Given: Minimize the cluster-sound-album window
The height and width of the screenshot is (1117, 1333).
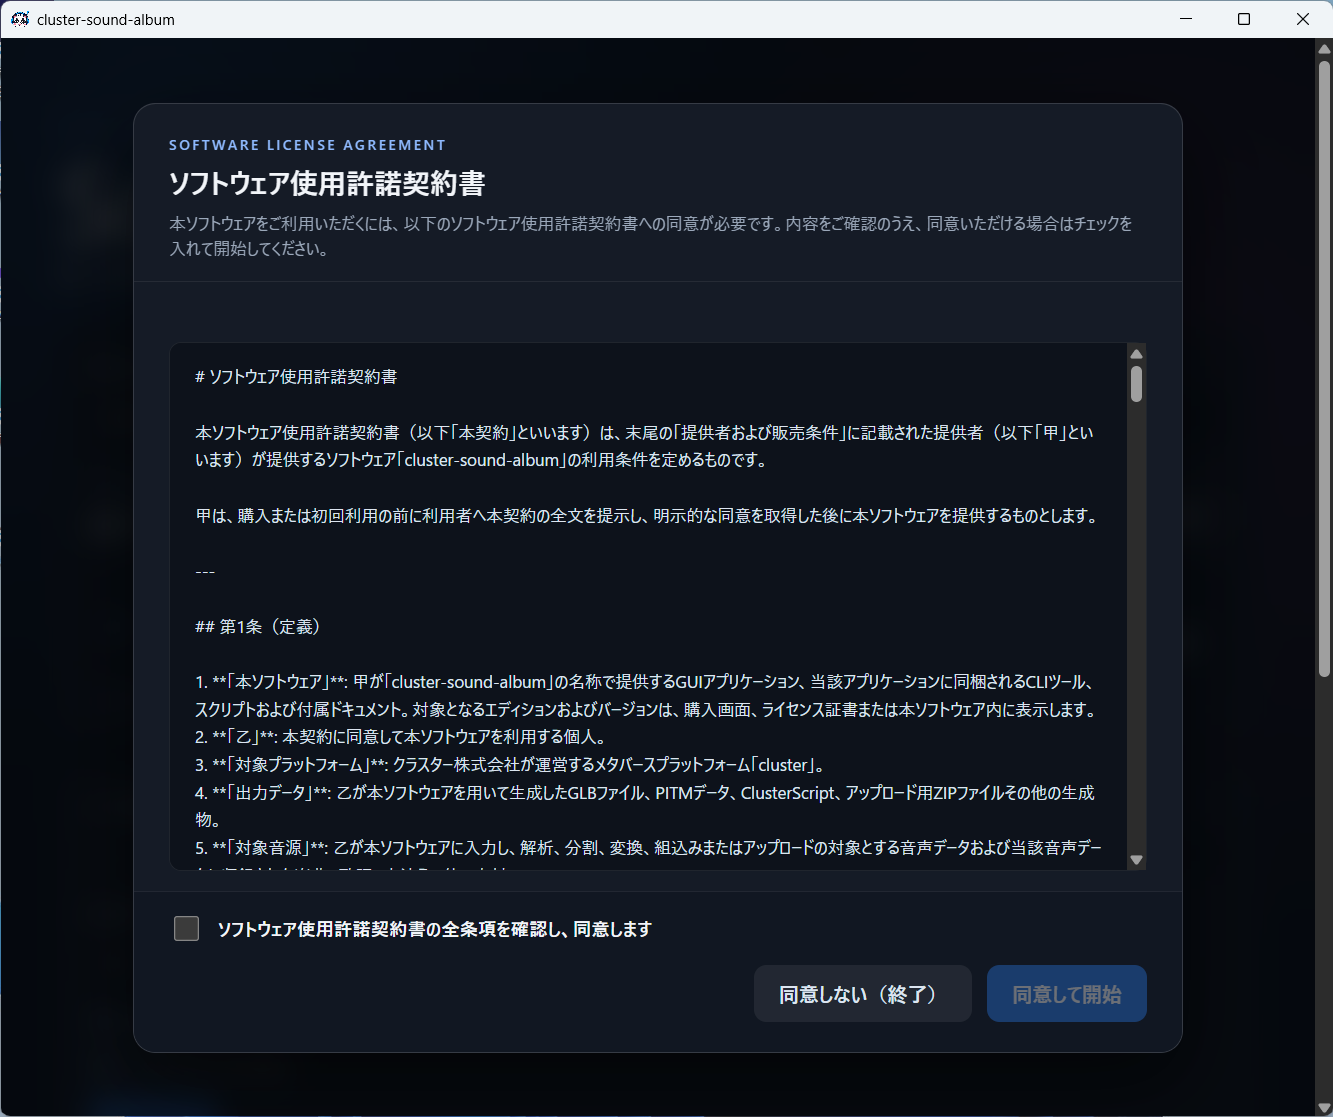Looking at the screenshot, I should point(1186,19).
